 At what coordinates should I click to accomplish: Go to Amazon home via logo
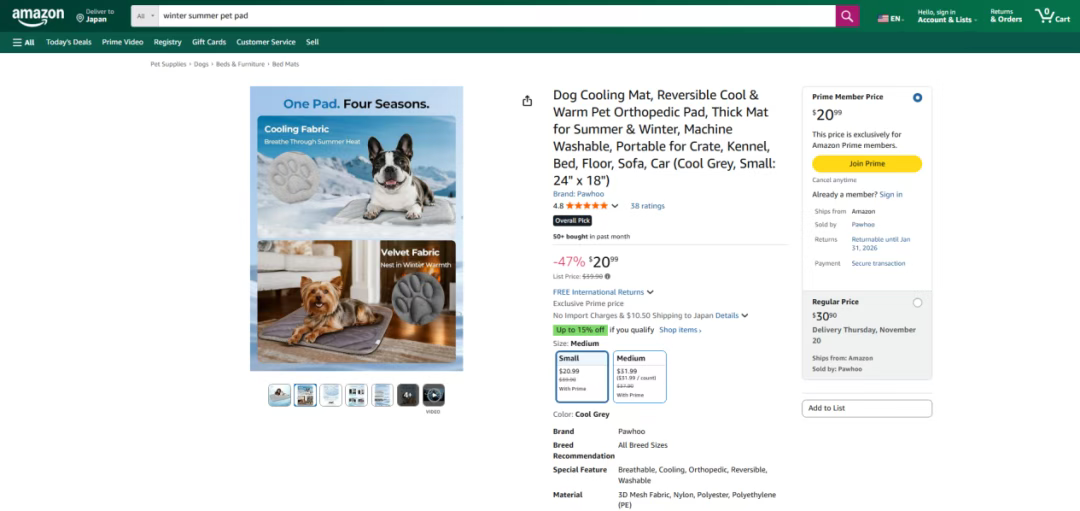(38, 15)
